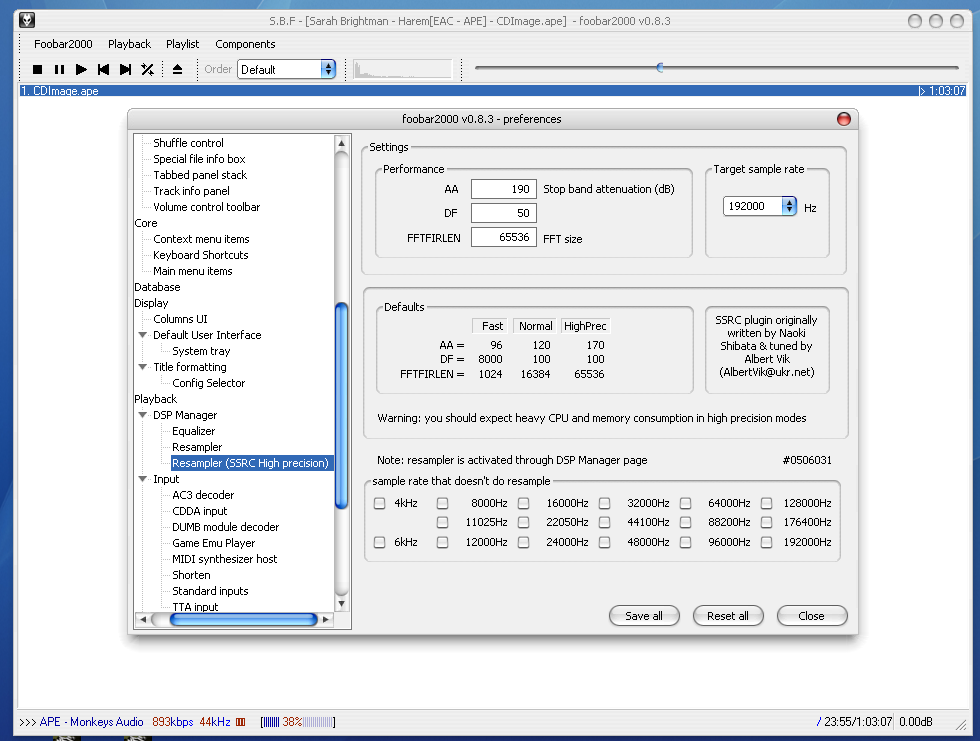
Task: Click the Save all button
Action: [x=644, y=616]
